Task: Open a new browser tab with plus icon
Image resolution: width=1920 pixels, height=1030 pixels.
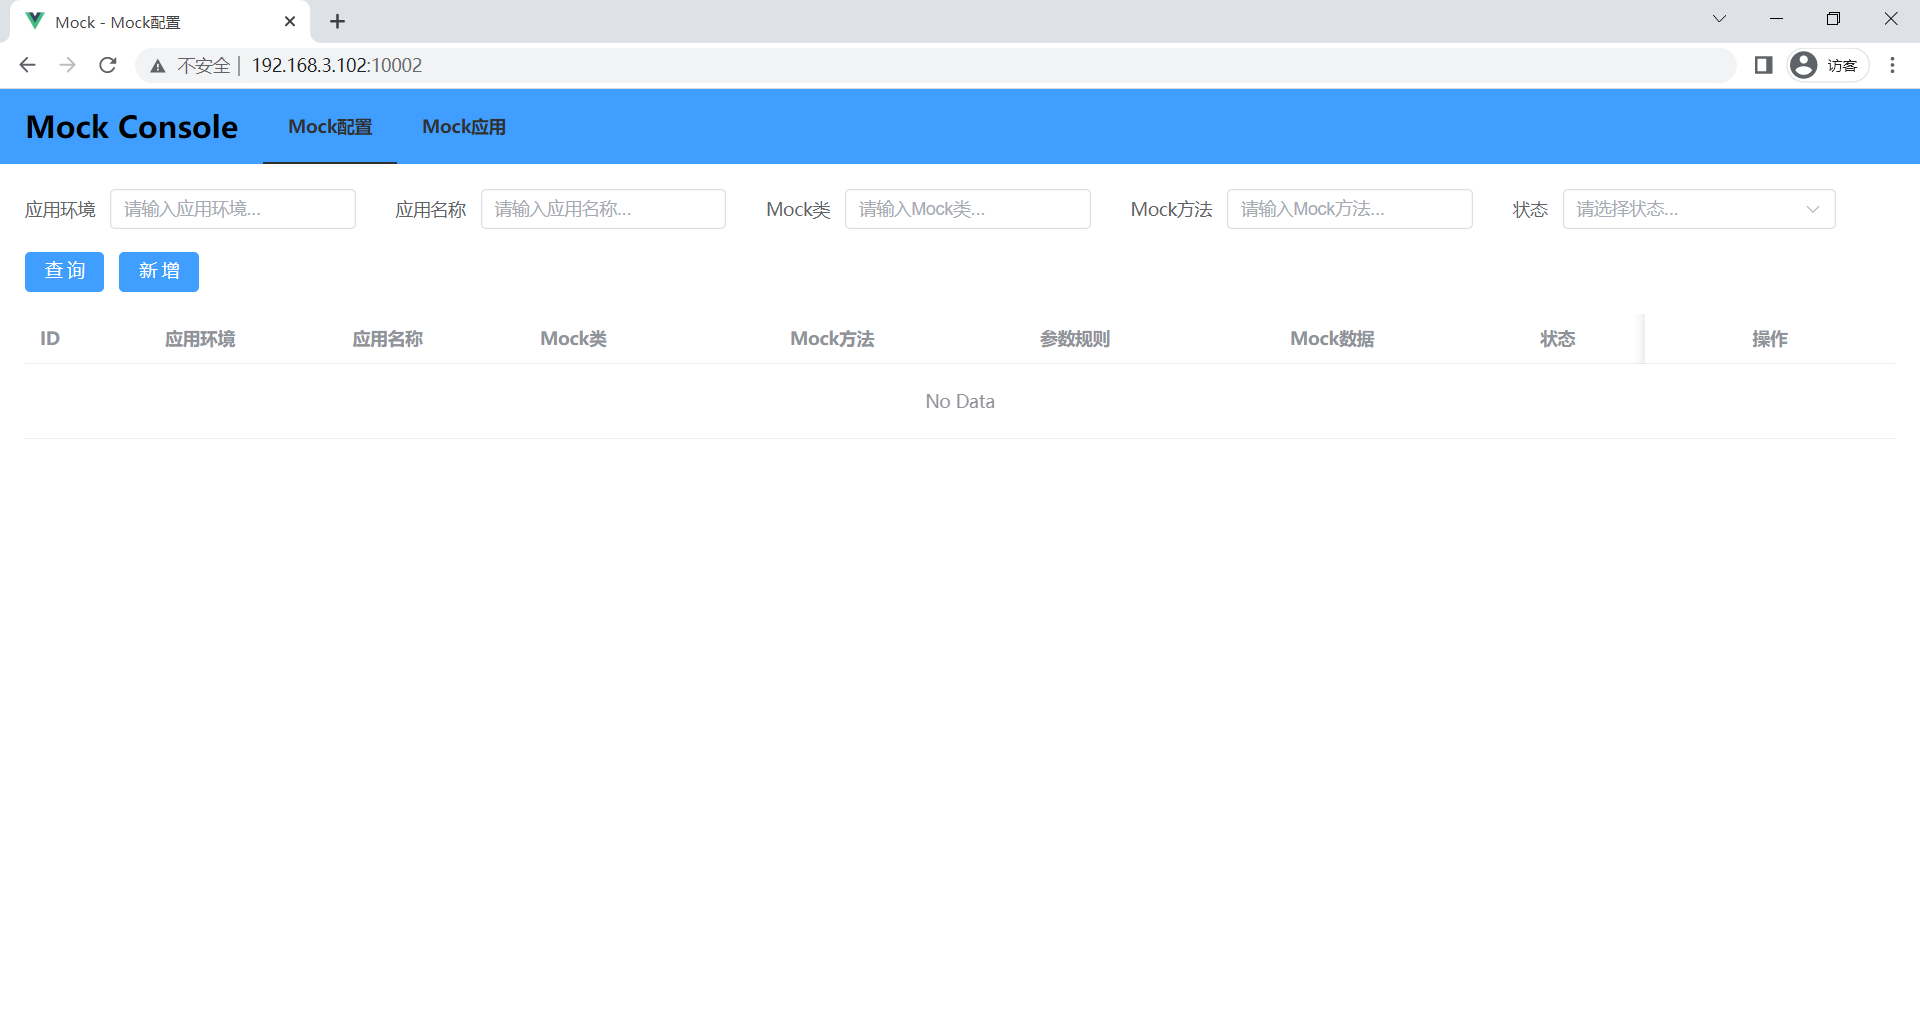Action: [x=337, y=21]
